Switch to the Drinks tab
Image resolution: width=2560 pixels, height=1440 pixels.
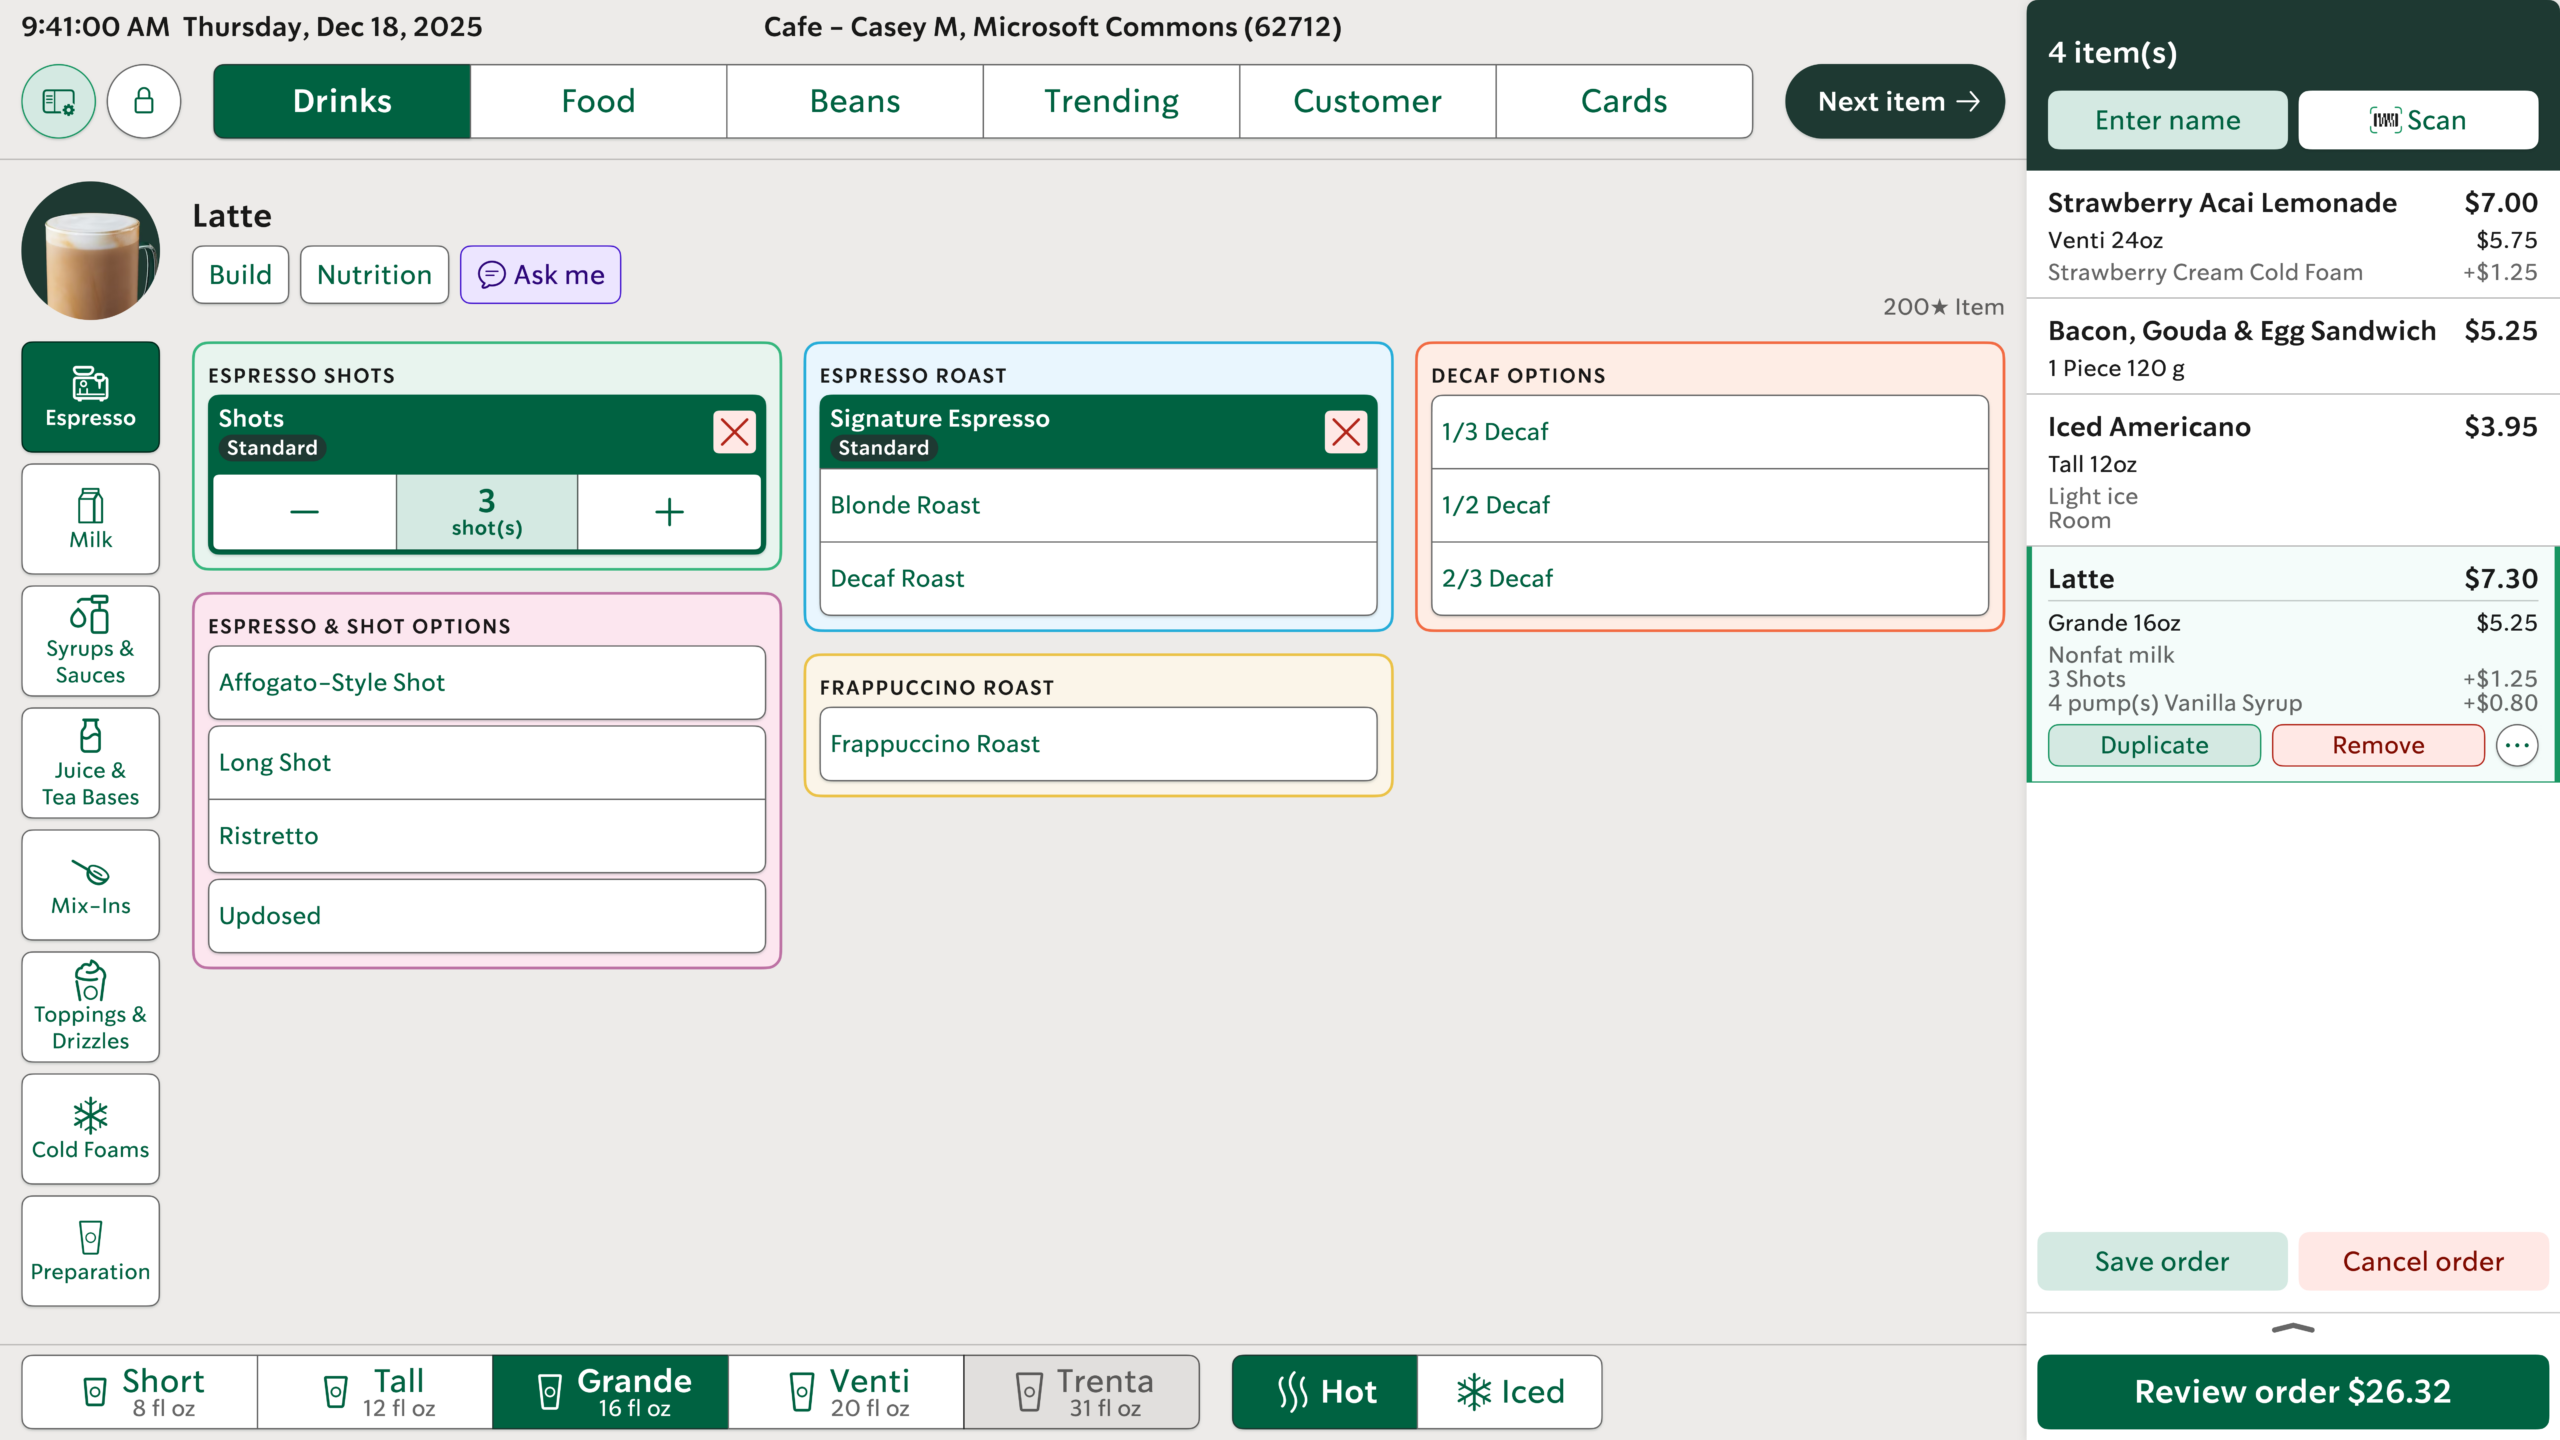[x=342, y=101]
